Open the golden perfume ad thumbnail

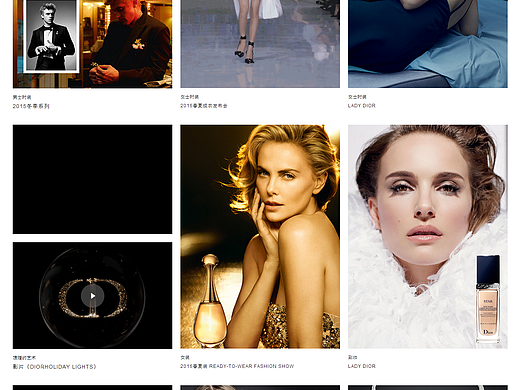click(260, 237)
